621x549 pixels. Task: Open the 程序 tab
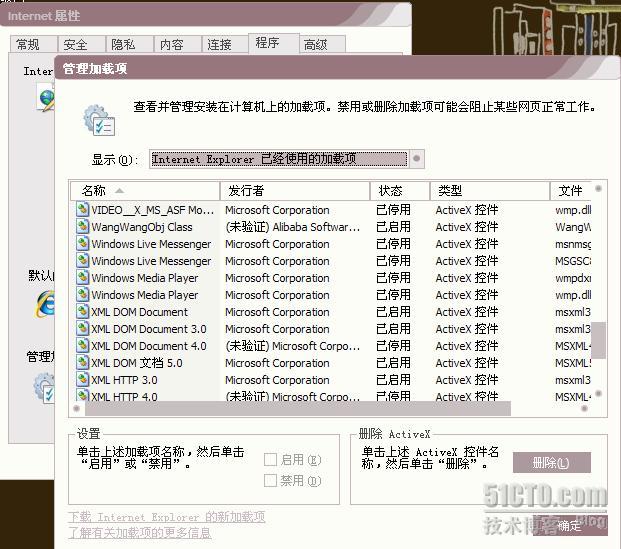(273, 43)
